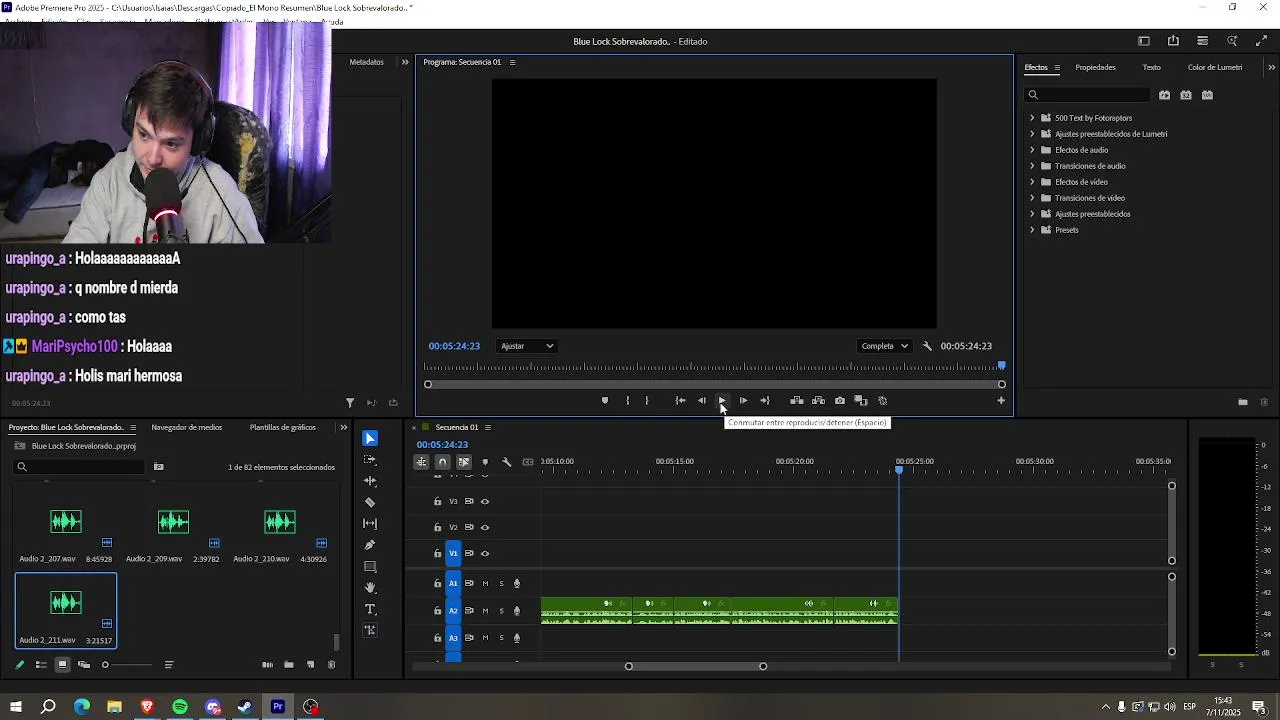Expand the Efectos de vídeo folder
The height and width of the screenshot is (720, 1280).
1032,182
